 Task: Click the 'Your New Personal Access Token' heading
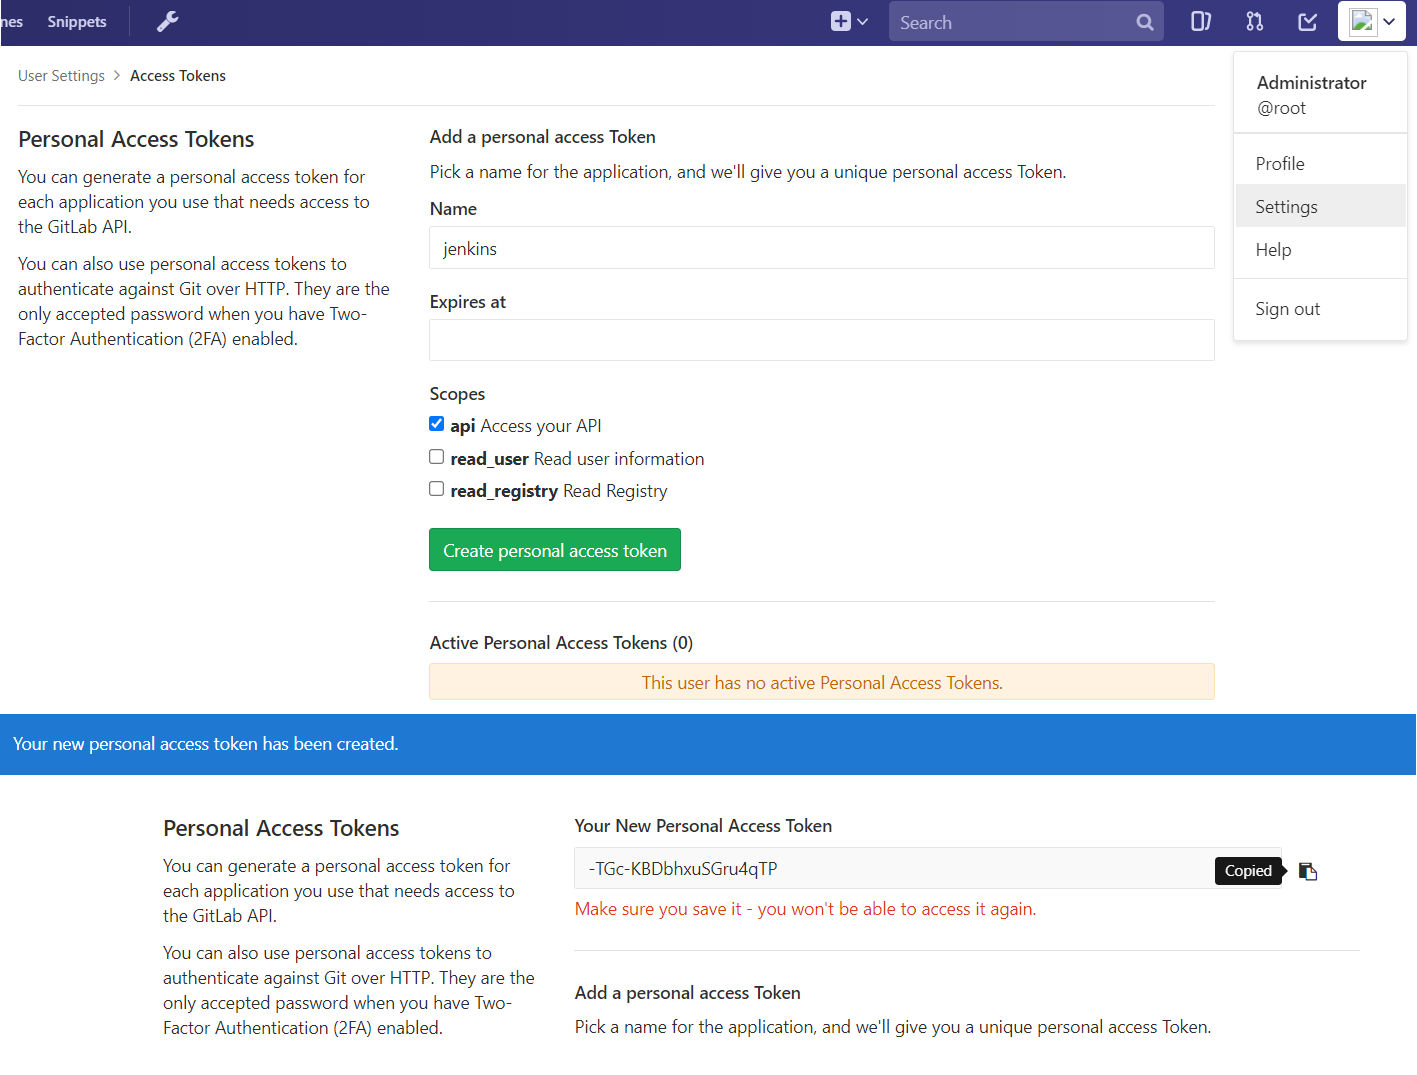pyautogui.click(x=703, y=826)
